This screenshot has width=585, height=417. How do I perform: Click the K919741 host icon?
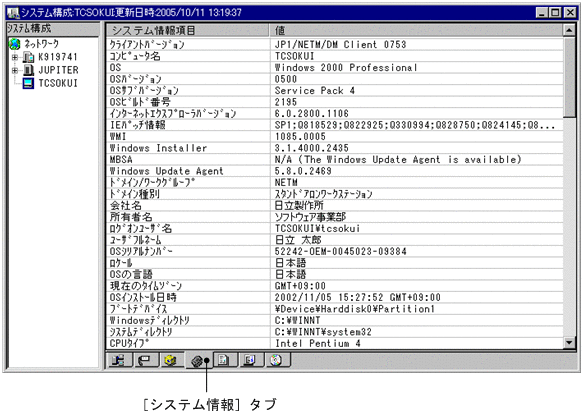point(28,57)
